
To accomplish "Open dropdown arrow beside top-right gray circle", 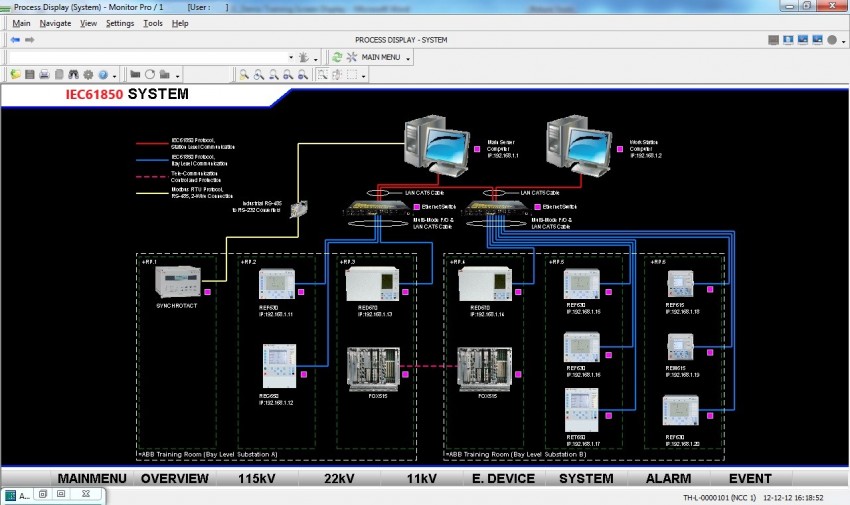I will (x=843, y=42).
